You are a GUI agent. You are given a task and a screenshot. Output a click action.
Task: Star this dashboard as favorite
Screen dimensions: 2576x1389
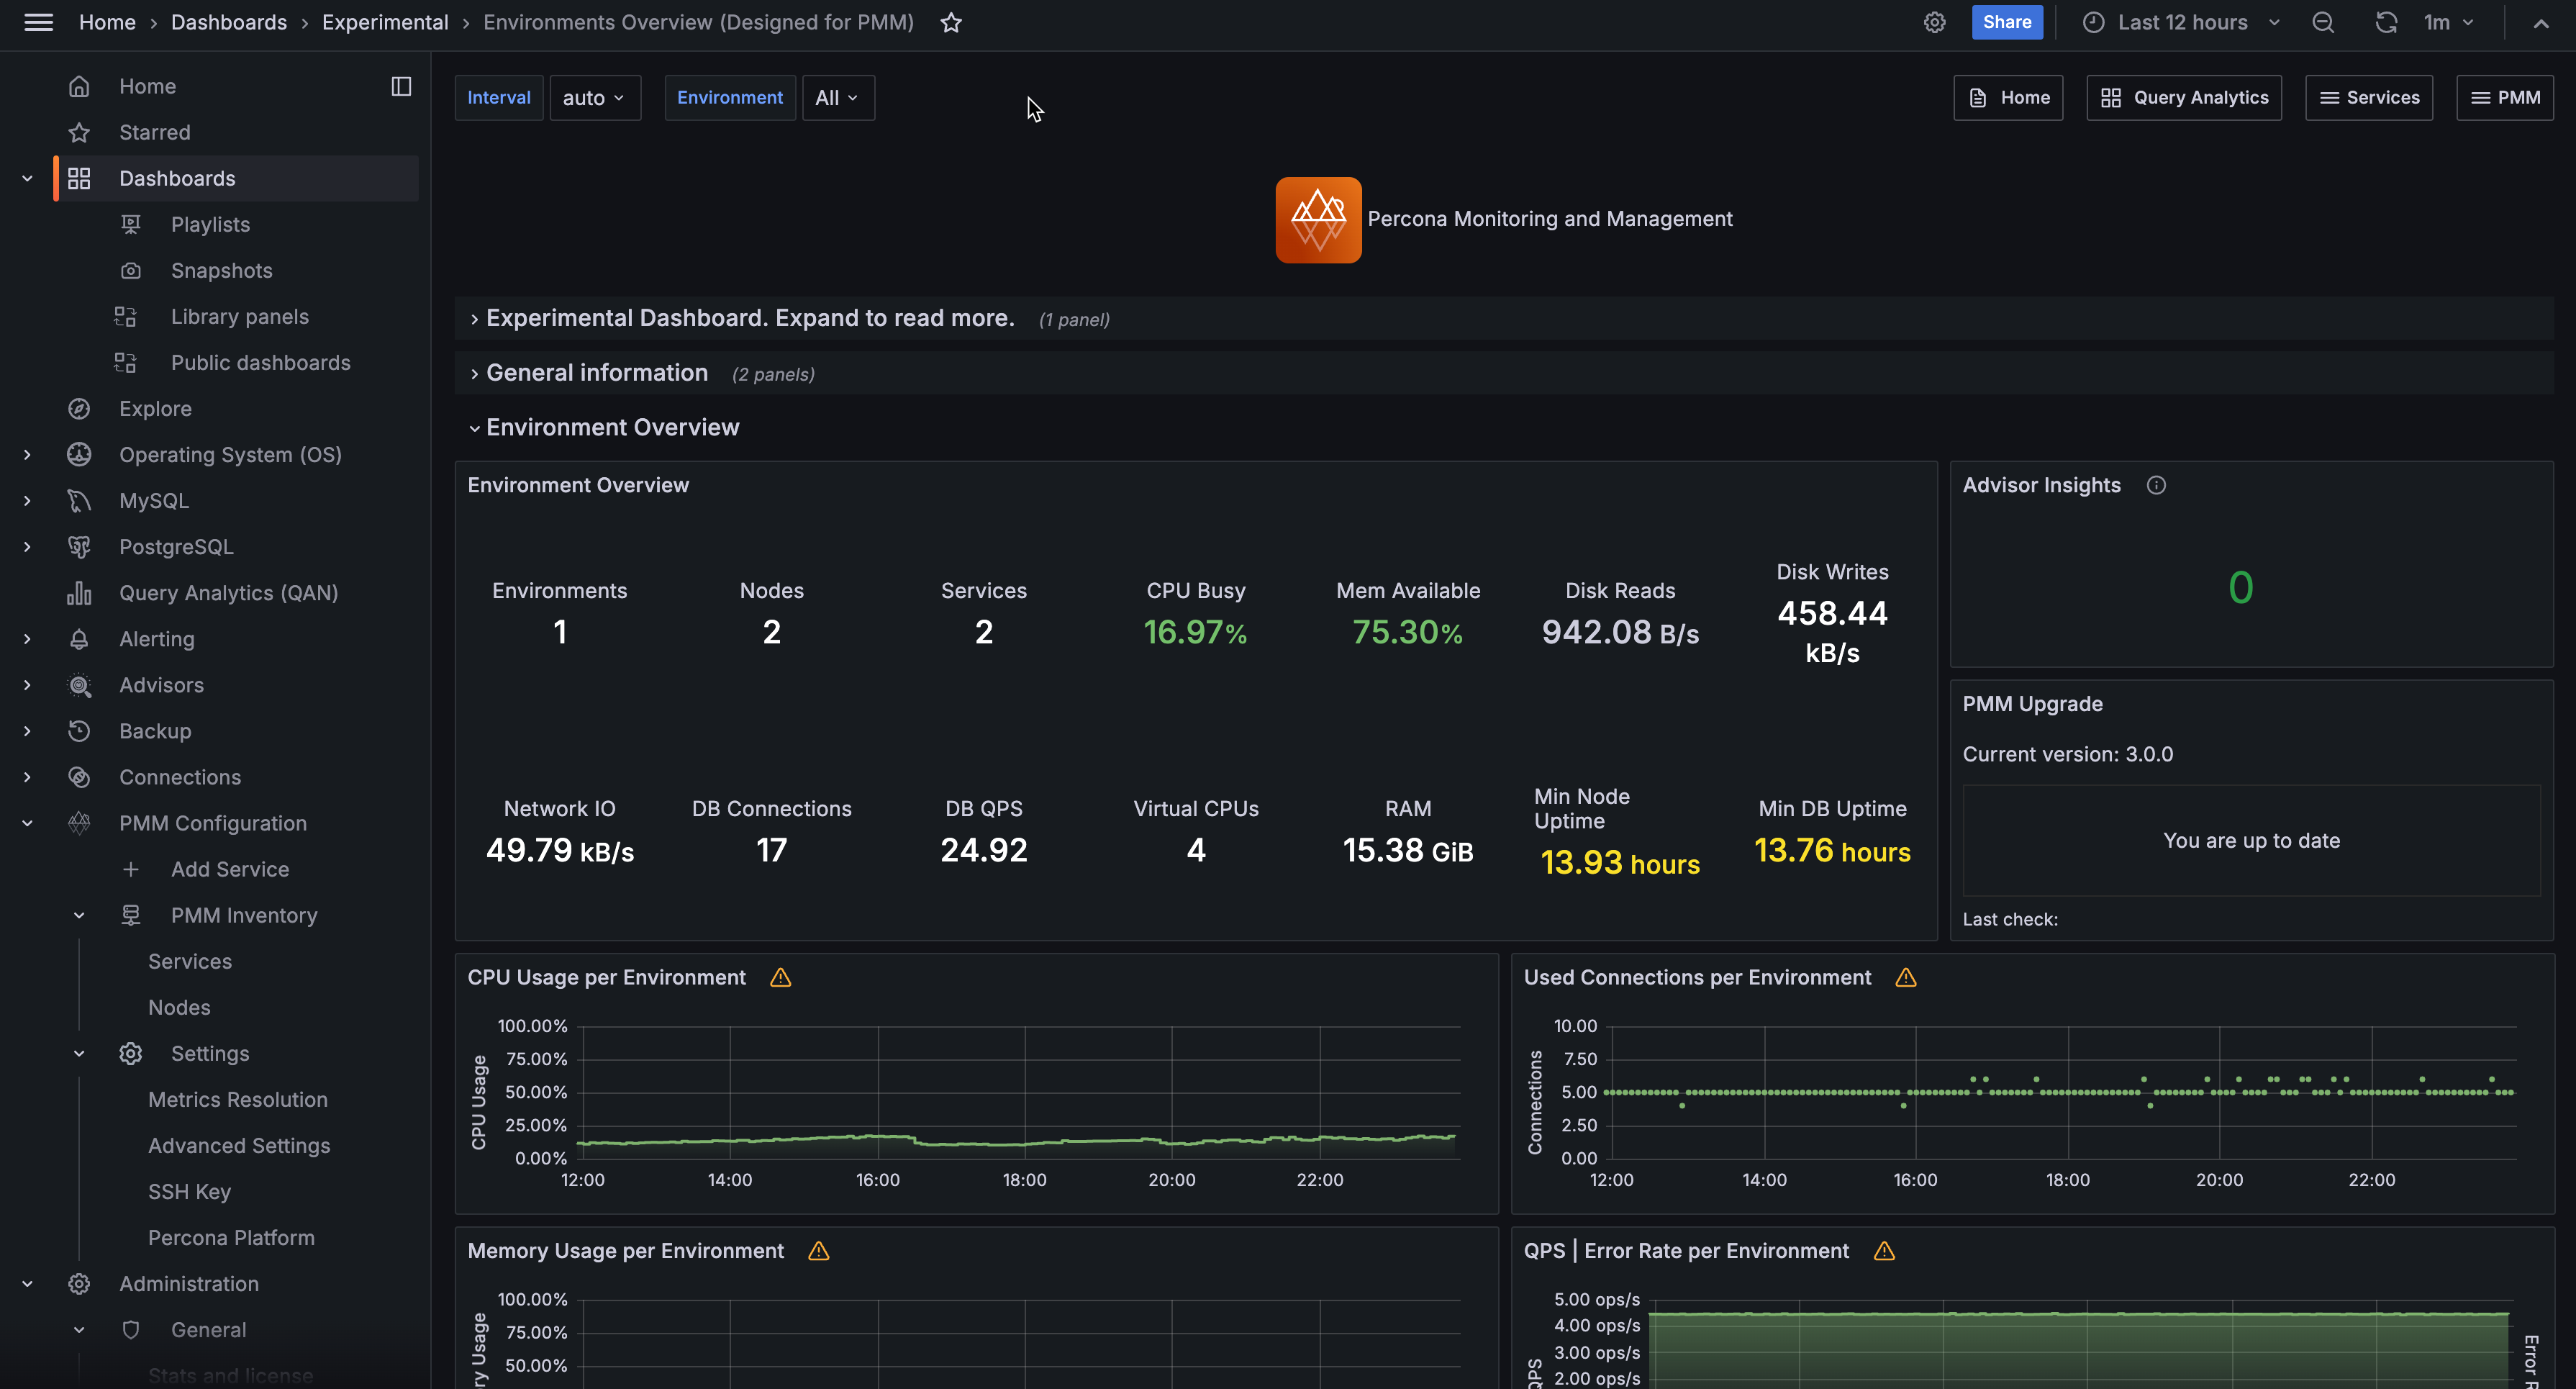(950, 23)
